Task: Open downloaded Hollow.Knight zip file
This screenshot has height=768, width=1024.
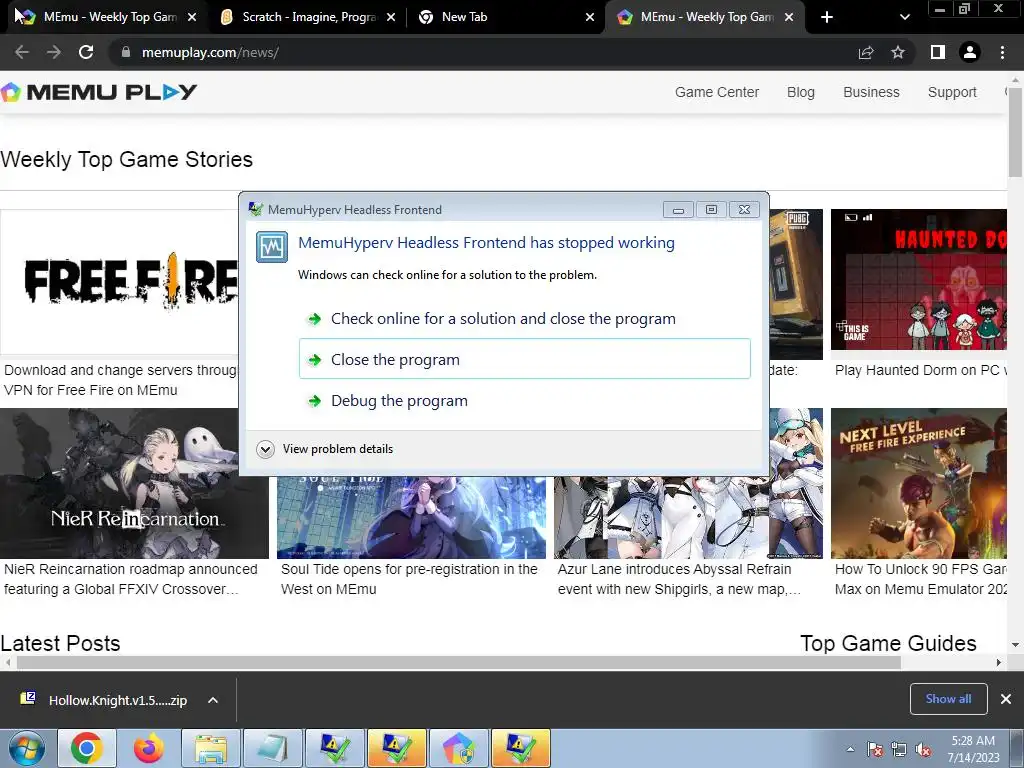Action: (x=104, y=700)
